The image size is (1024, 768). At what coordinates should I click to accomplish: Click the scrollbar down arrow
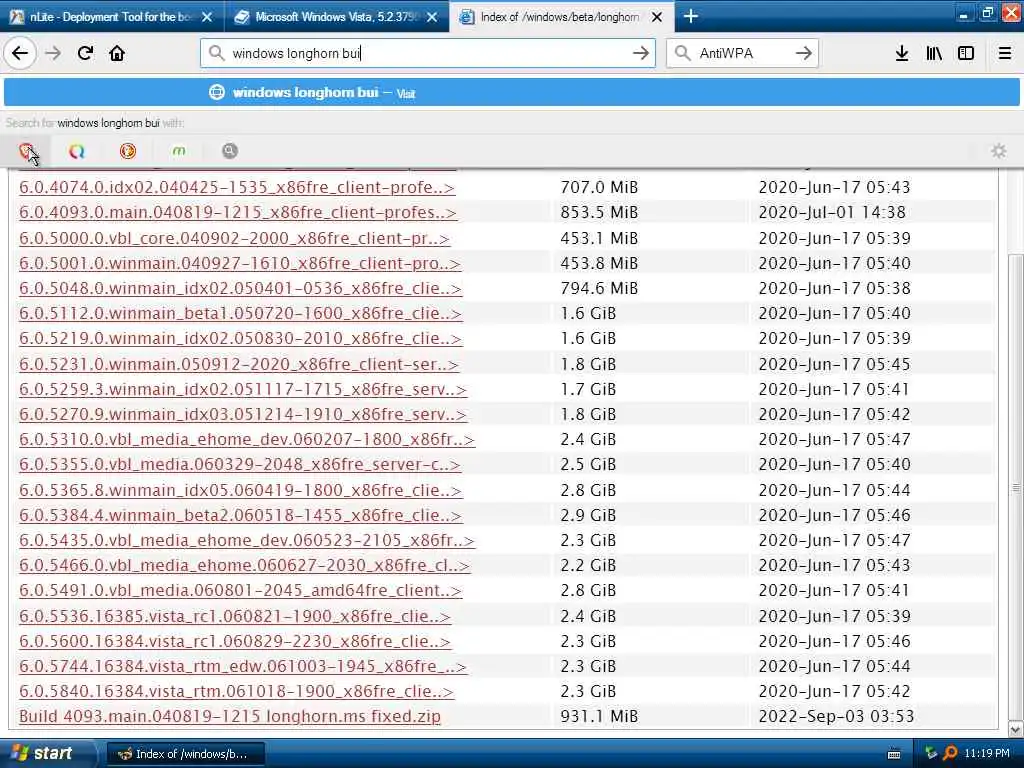1016,729
